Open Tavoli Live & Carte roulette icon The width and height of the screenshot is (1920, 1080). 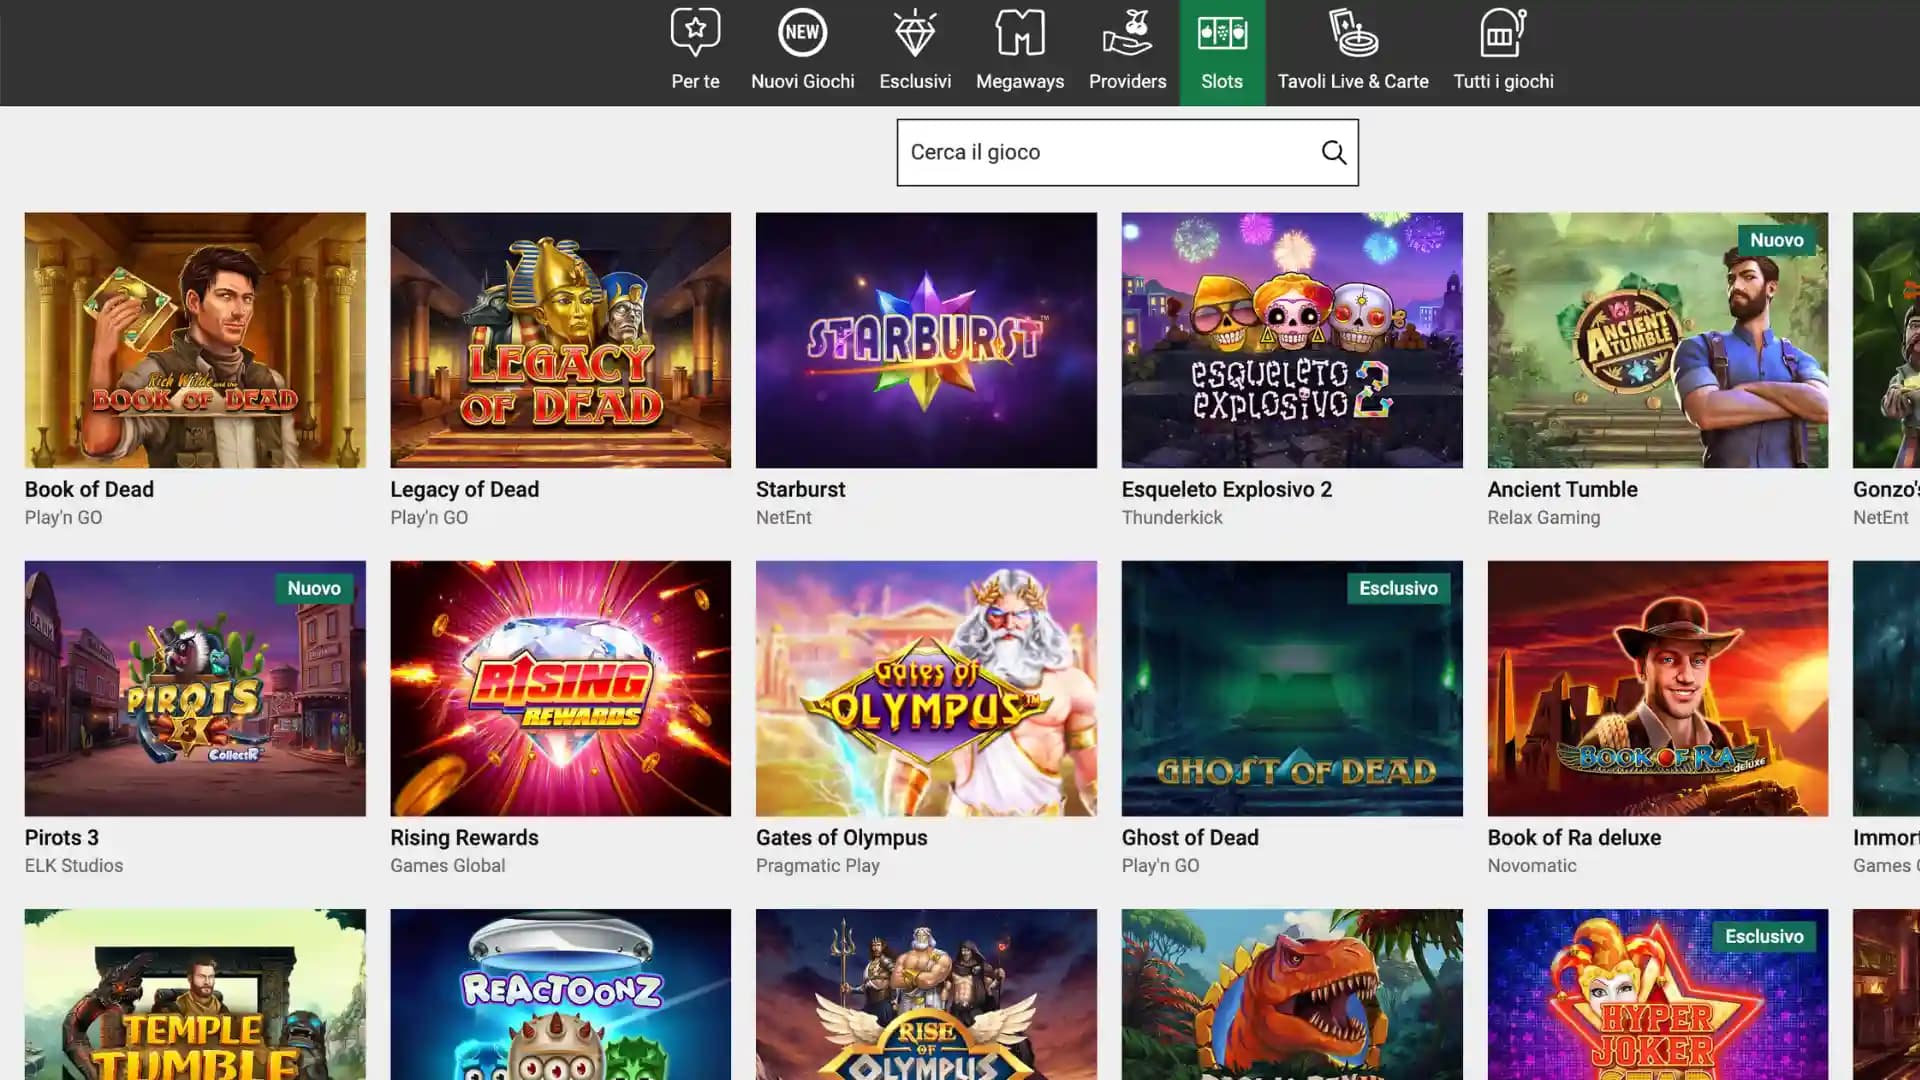point(1352,31)
